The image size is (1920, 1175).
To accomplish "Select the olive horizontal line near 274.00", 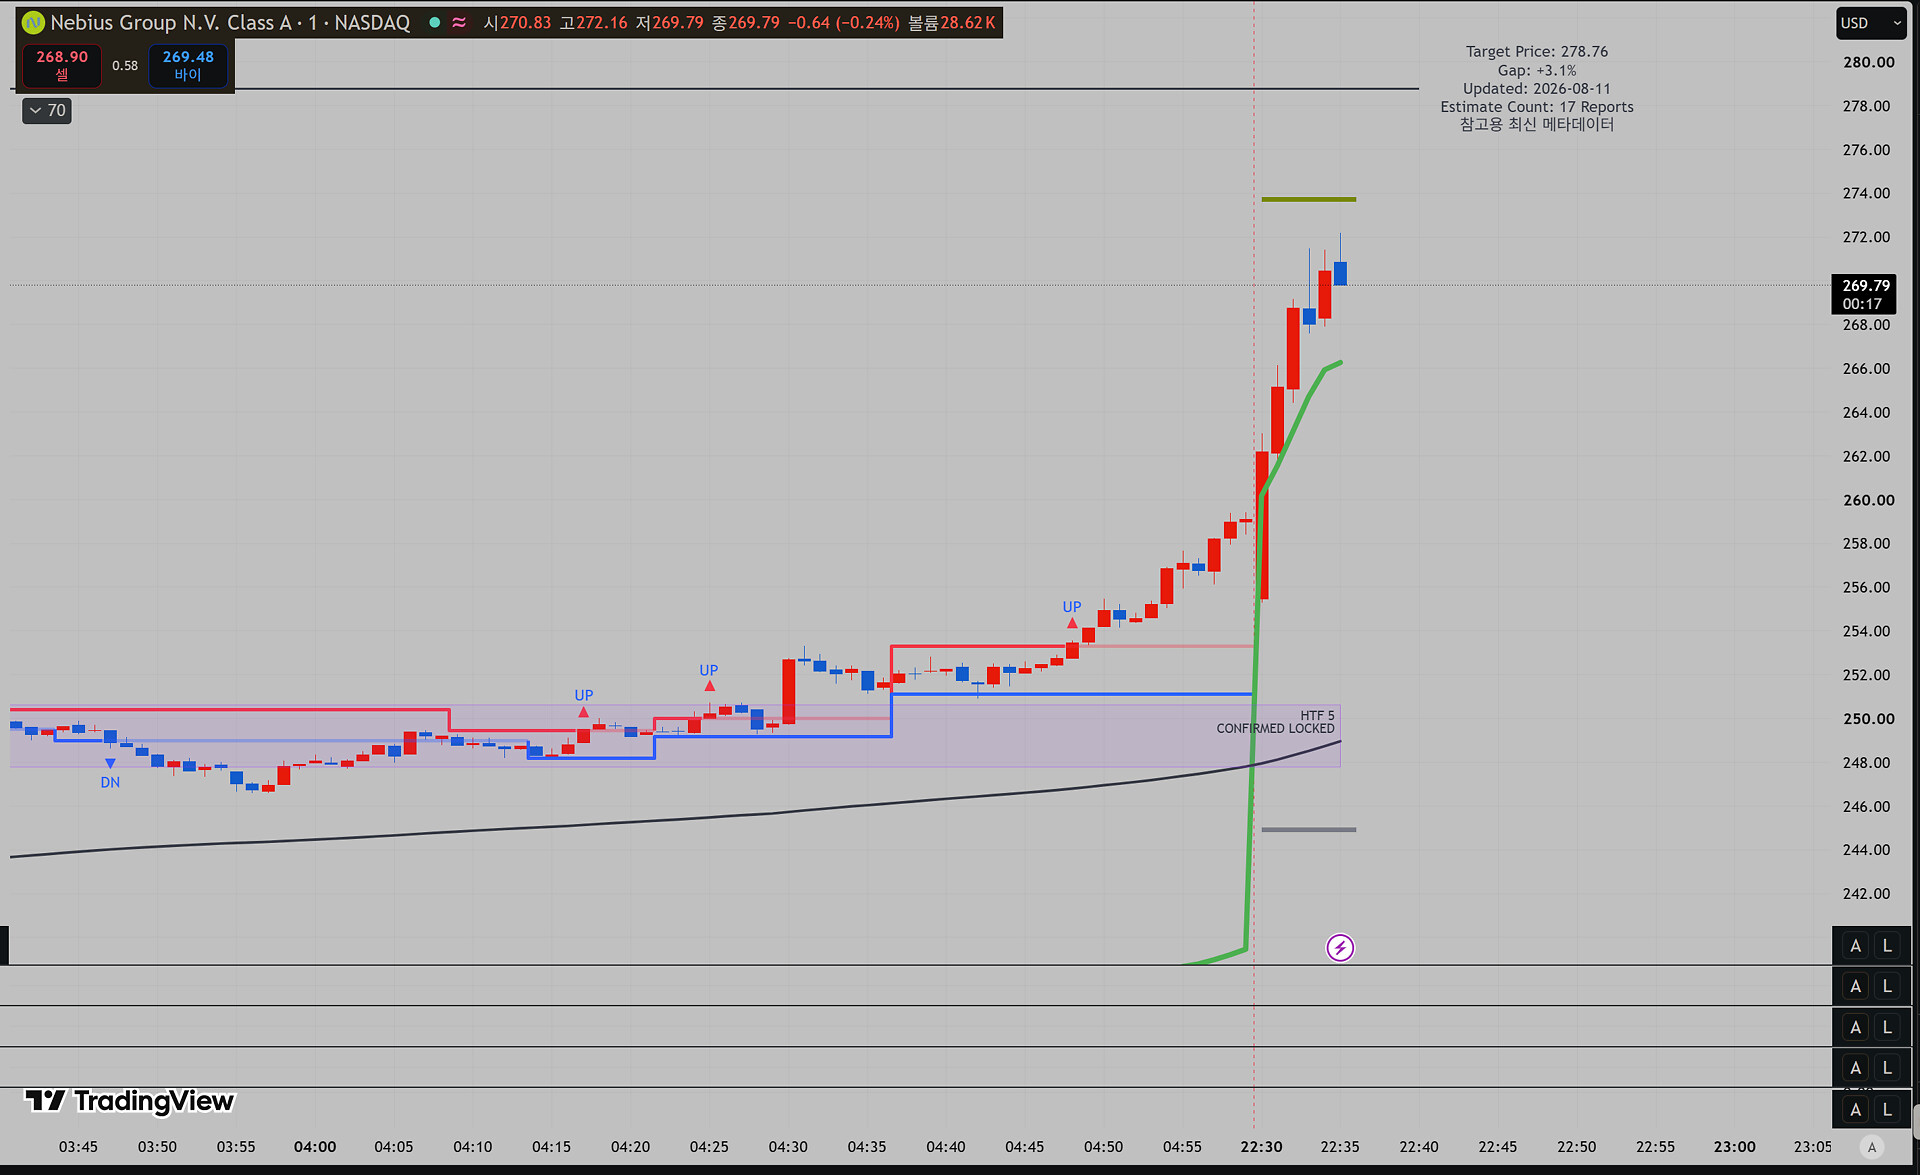I will (x=1309, y=199).
